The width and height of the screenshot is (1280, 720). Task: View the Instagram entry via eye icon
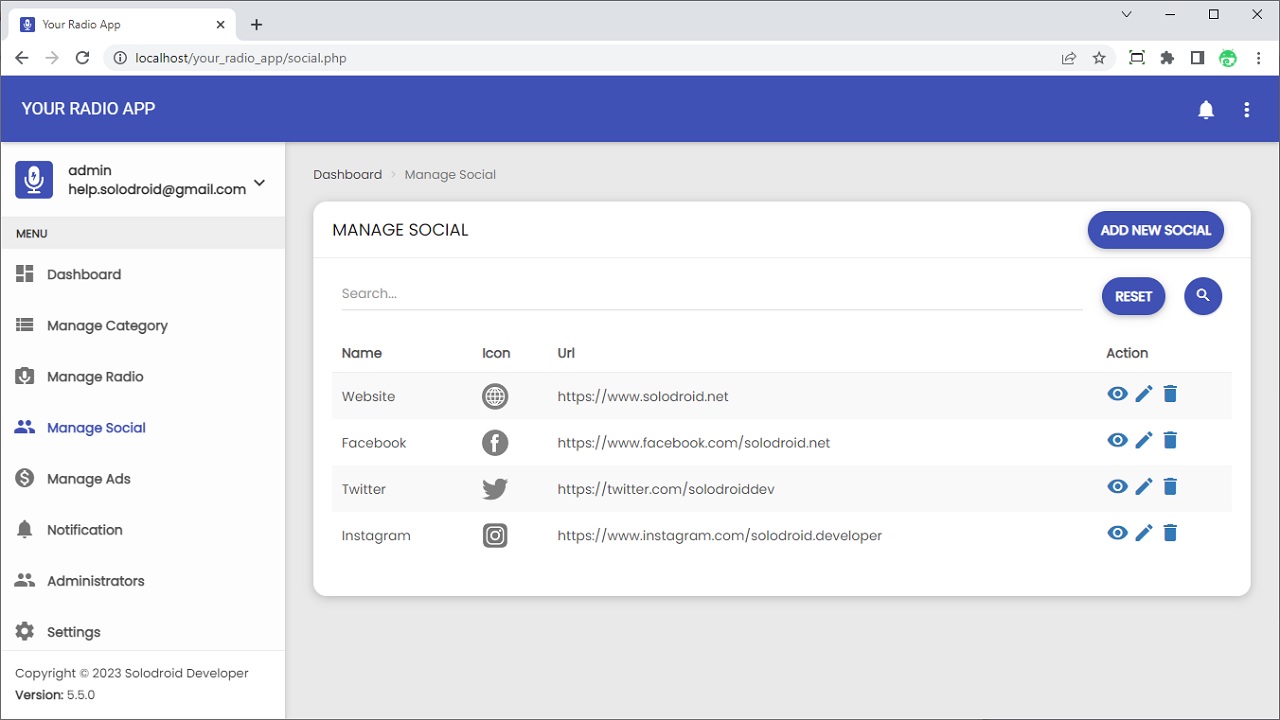1117,533
